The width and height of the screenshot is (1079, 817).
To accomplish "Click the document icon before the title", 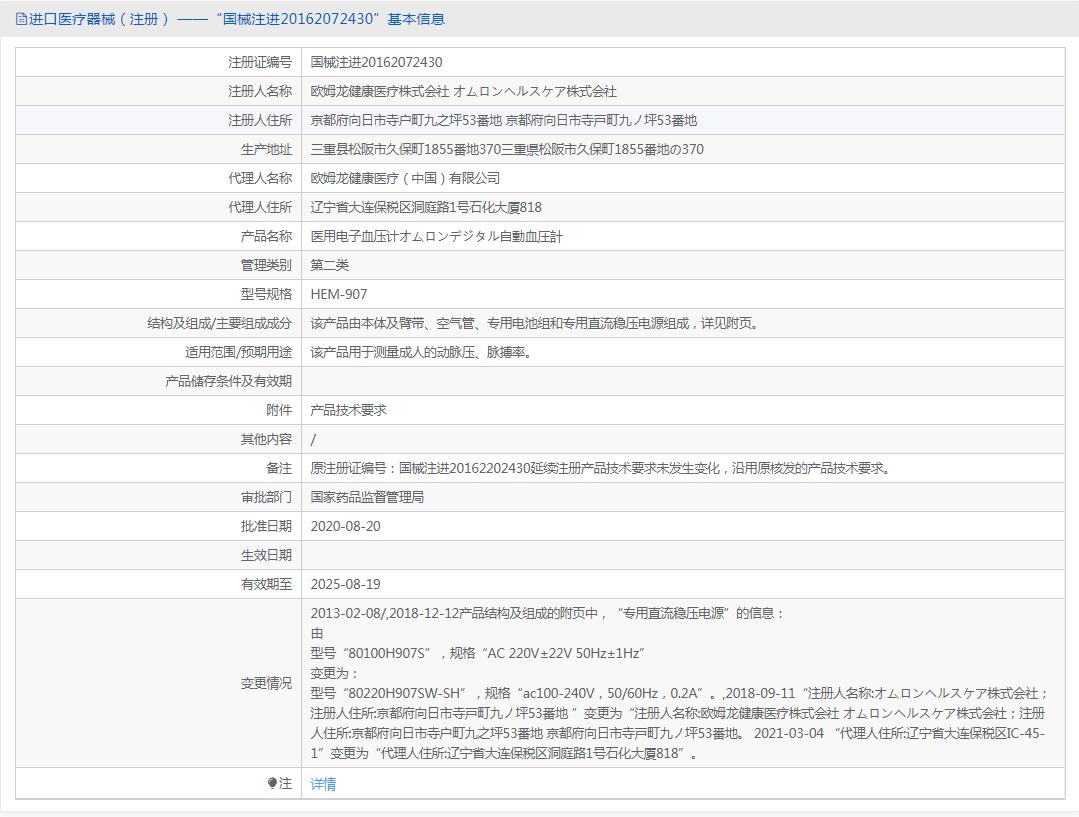I will 21,19.
